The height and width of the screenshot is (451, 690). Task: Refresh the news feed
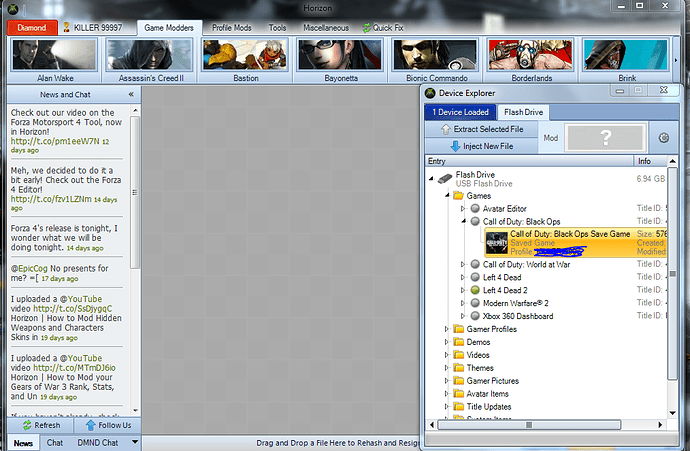(39, 425)
